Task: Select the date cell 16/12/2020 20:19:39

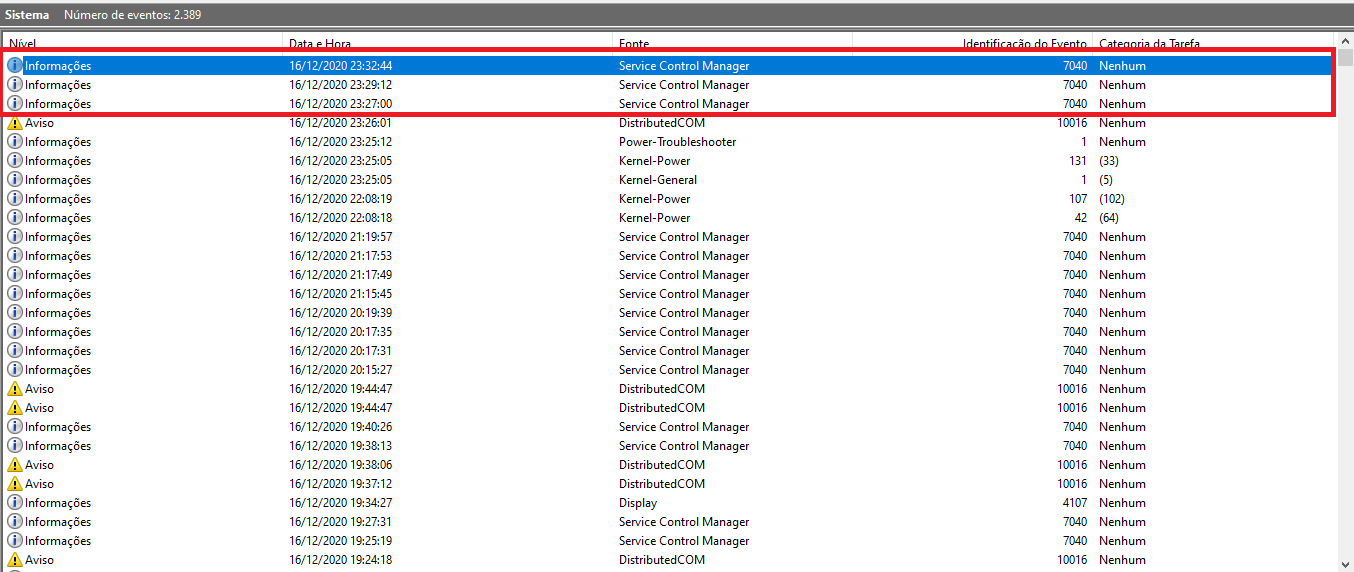Action: pyautogui.click(x=341, y=313)
